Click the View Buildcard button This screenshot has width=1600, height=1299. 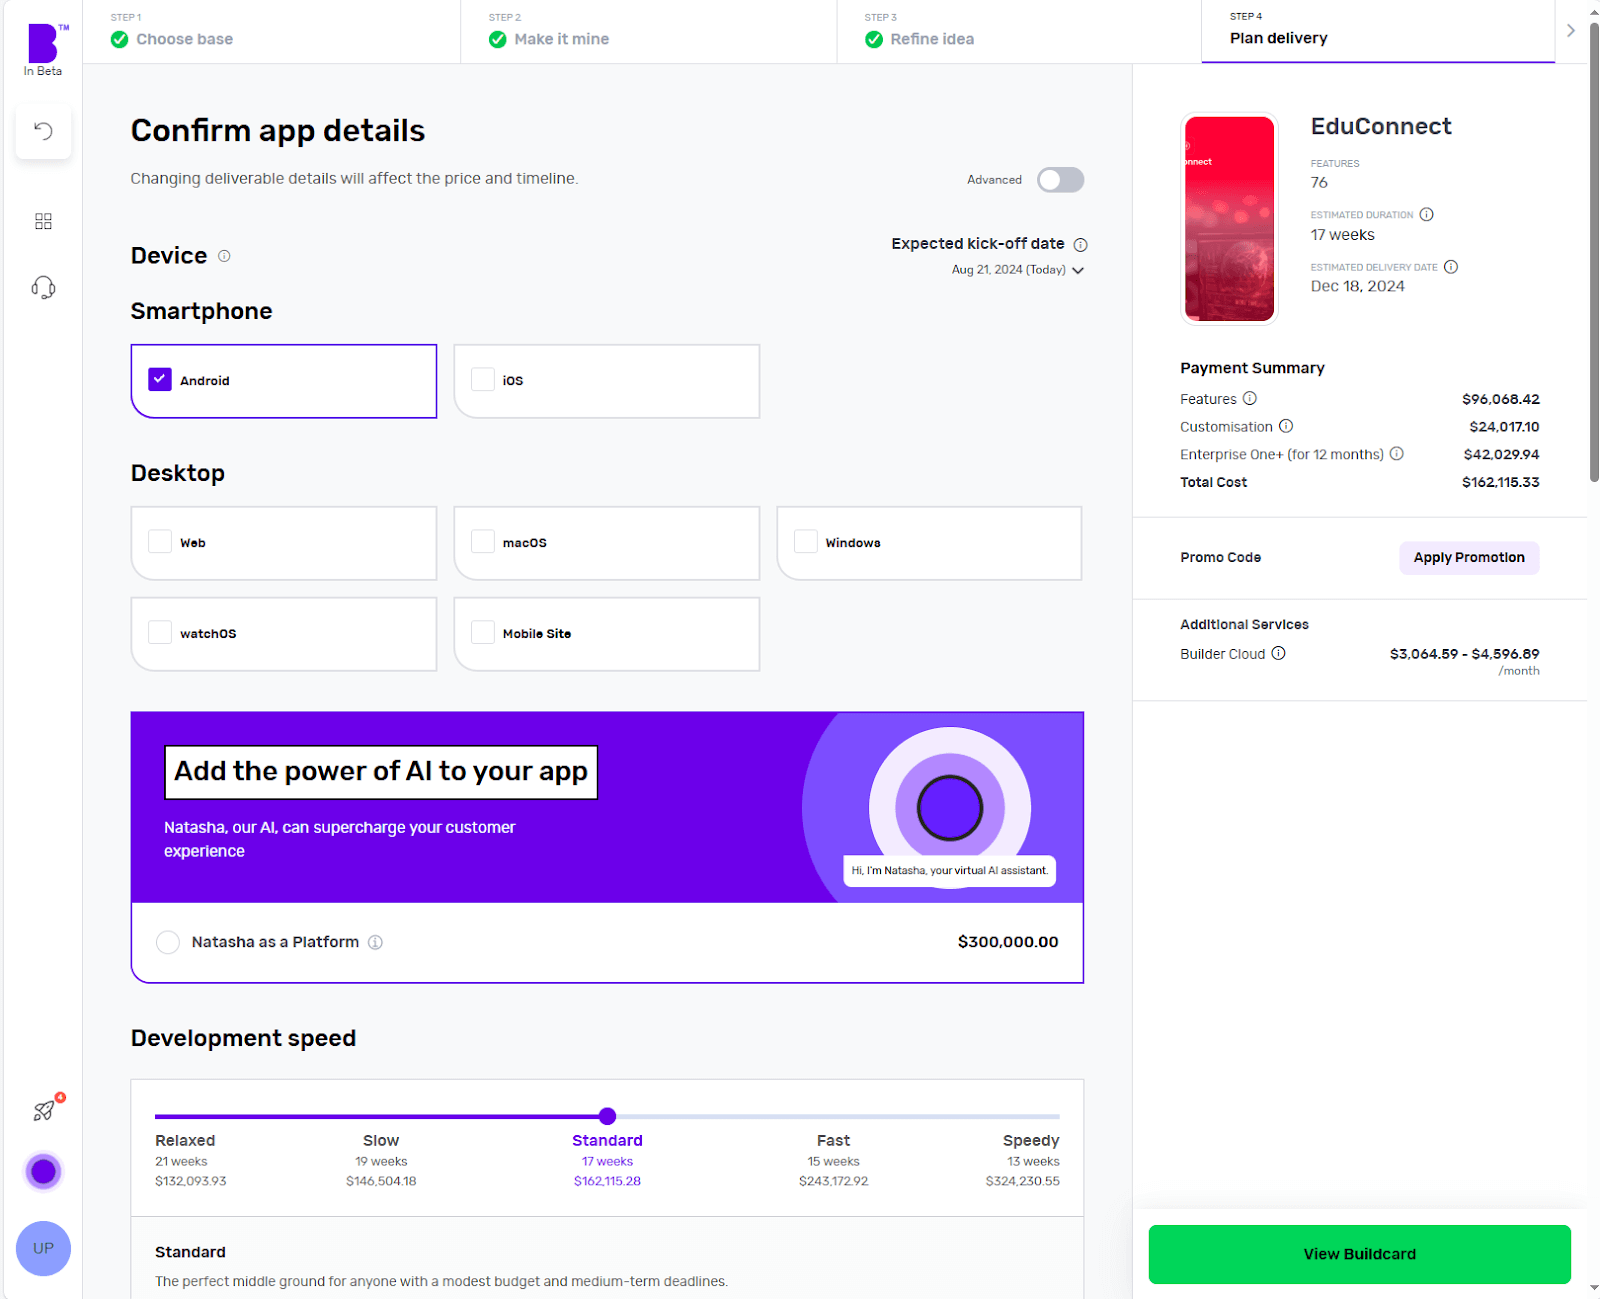pos(1359,1254)
